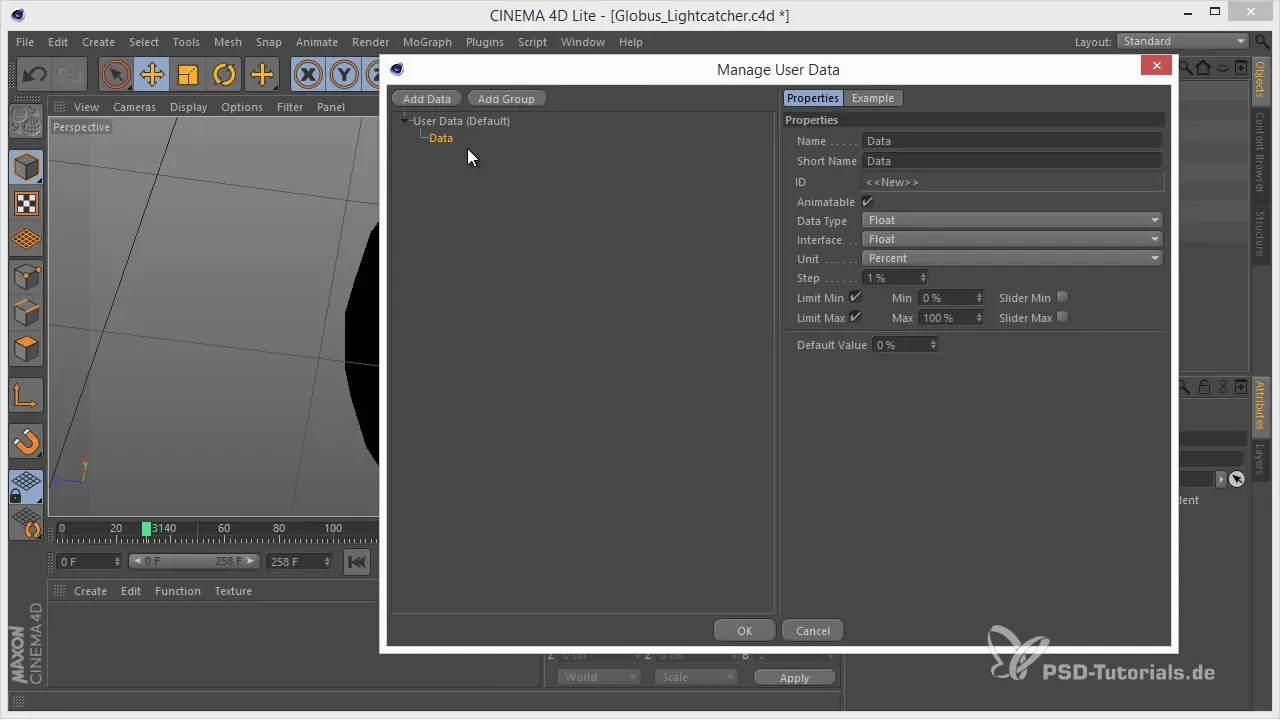Select the Data item in user data tree

point(441,138)
